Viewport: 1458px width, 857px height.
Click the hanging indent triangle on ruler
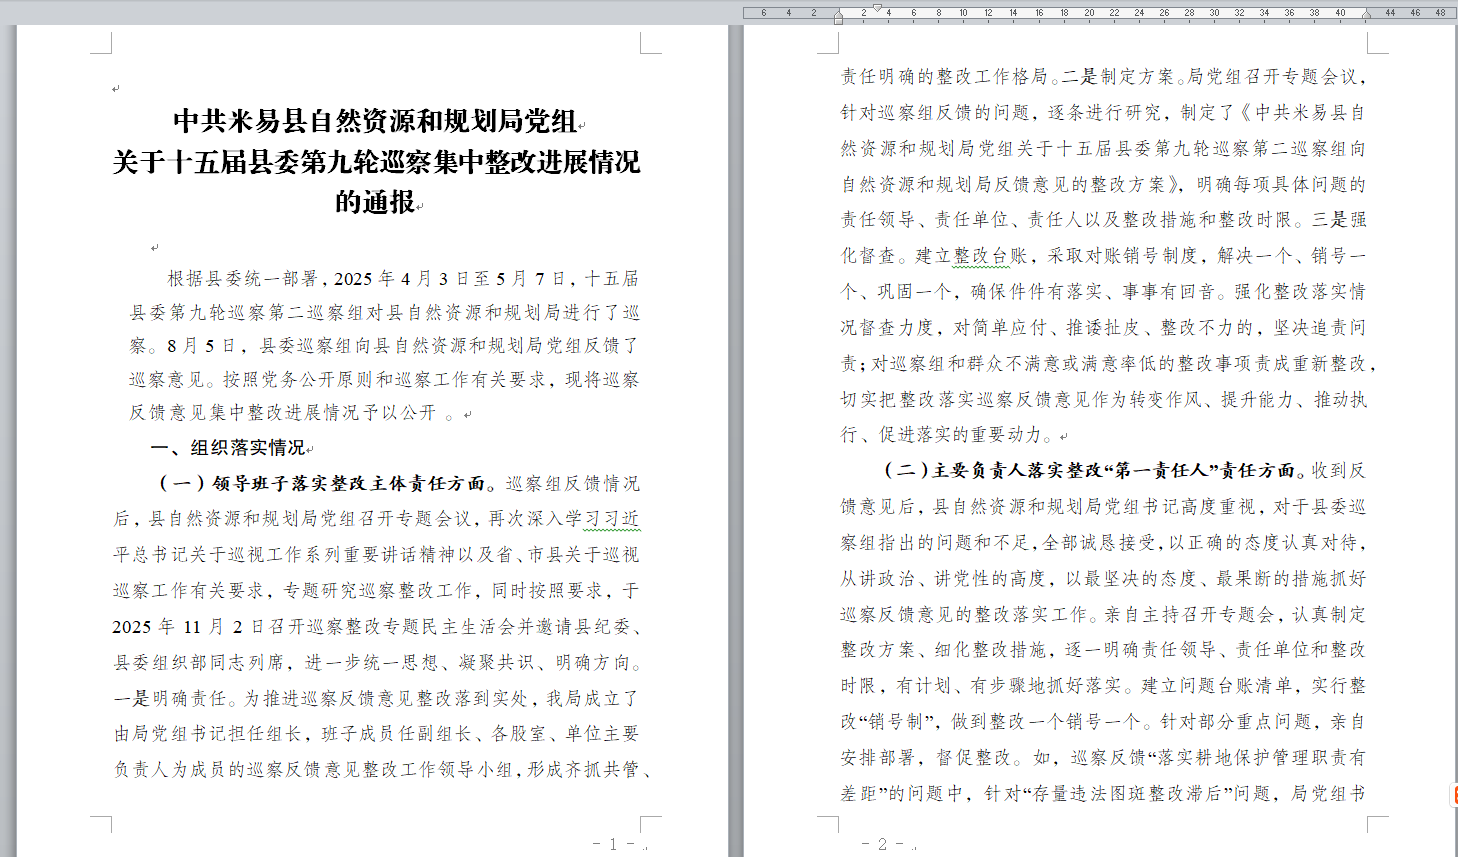(x=838, y=14)
